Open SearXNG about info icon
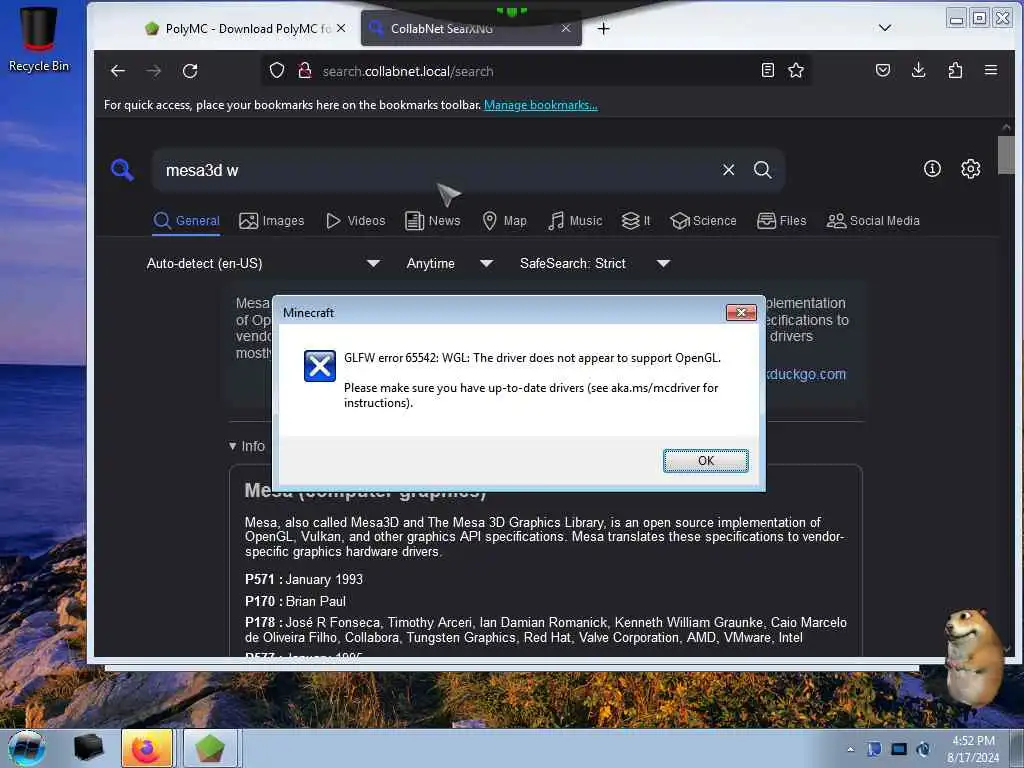Screen dimensions: 1024x768 932,168
